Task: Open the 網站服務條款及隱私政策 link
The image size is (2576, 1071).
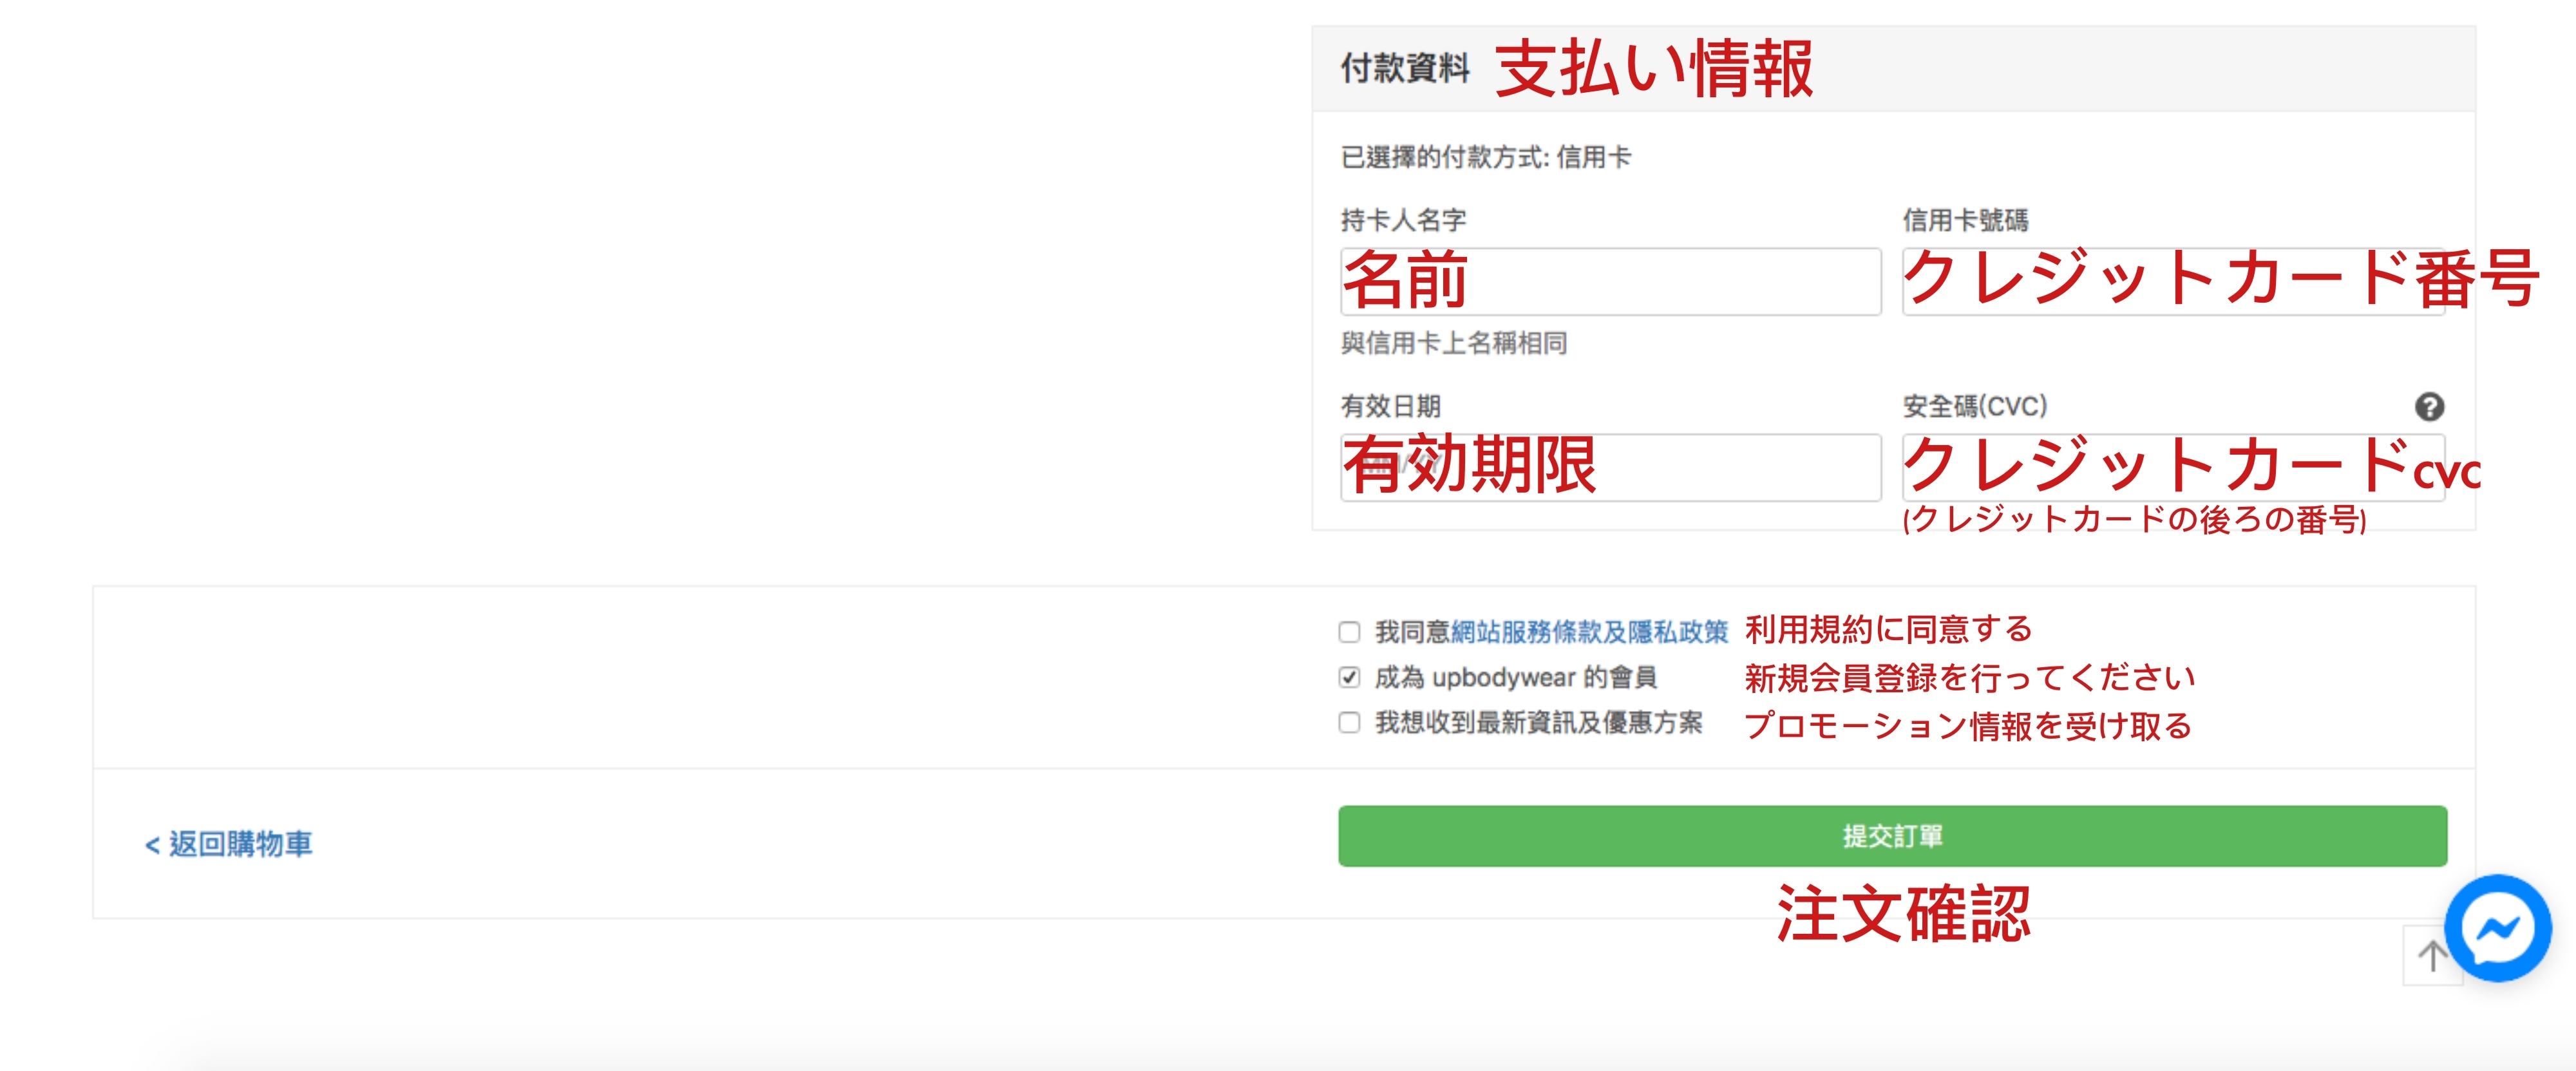Action: (x=1589, y=632)
